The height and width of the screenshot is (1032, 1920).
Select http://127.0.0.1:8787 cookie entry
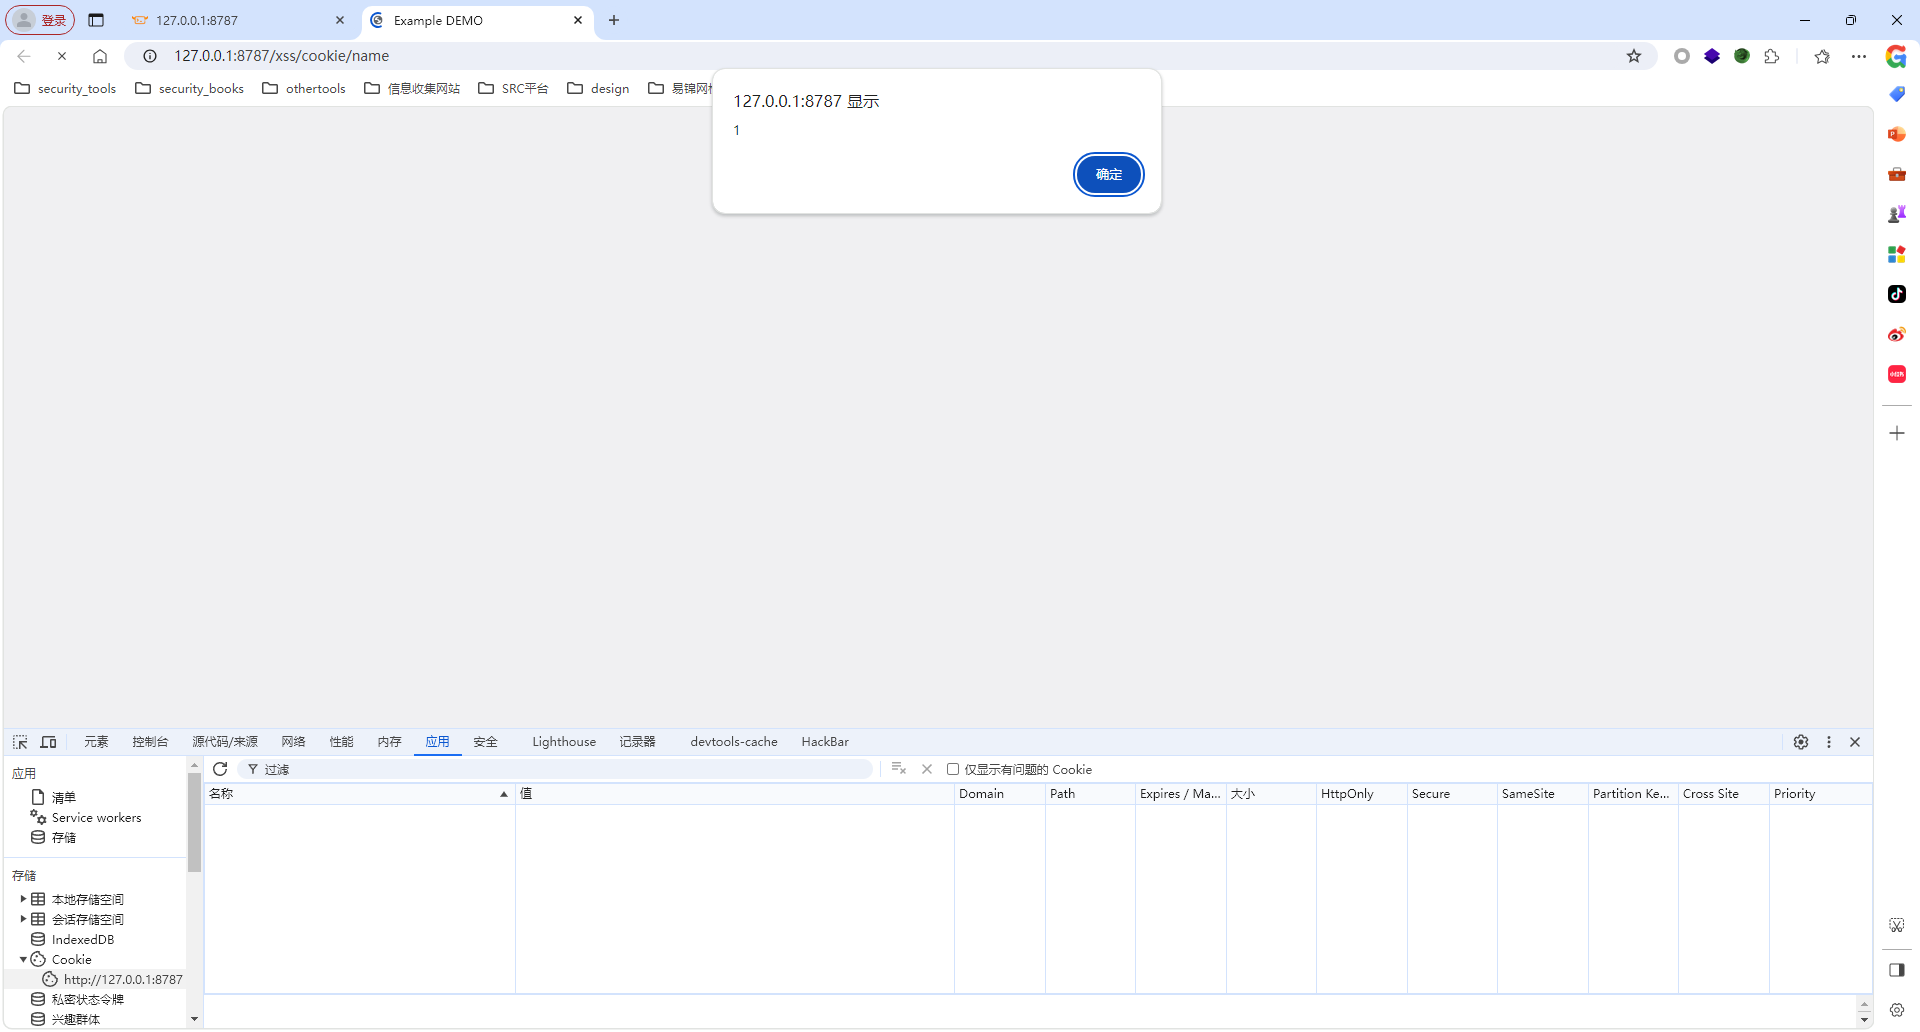pos(122,979)
